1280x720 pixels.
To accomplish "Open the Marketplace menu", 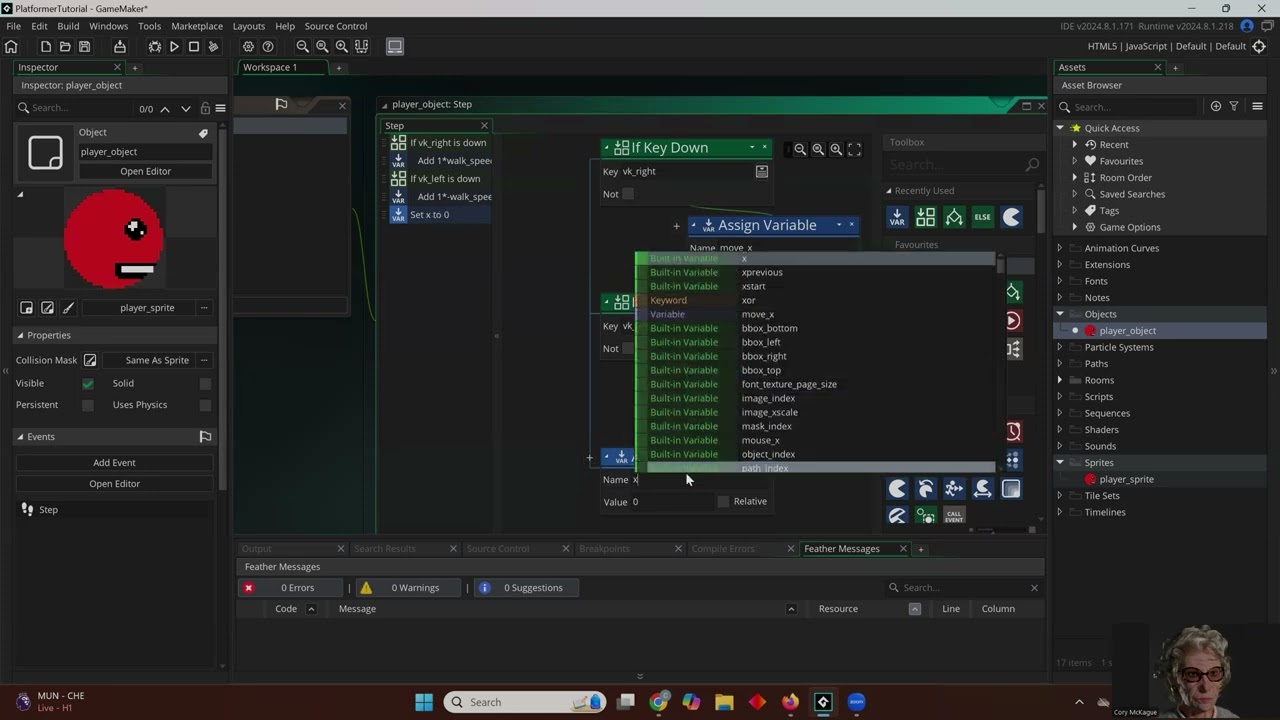I will click(197, 26).
